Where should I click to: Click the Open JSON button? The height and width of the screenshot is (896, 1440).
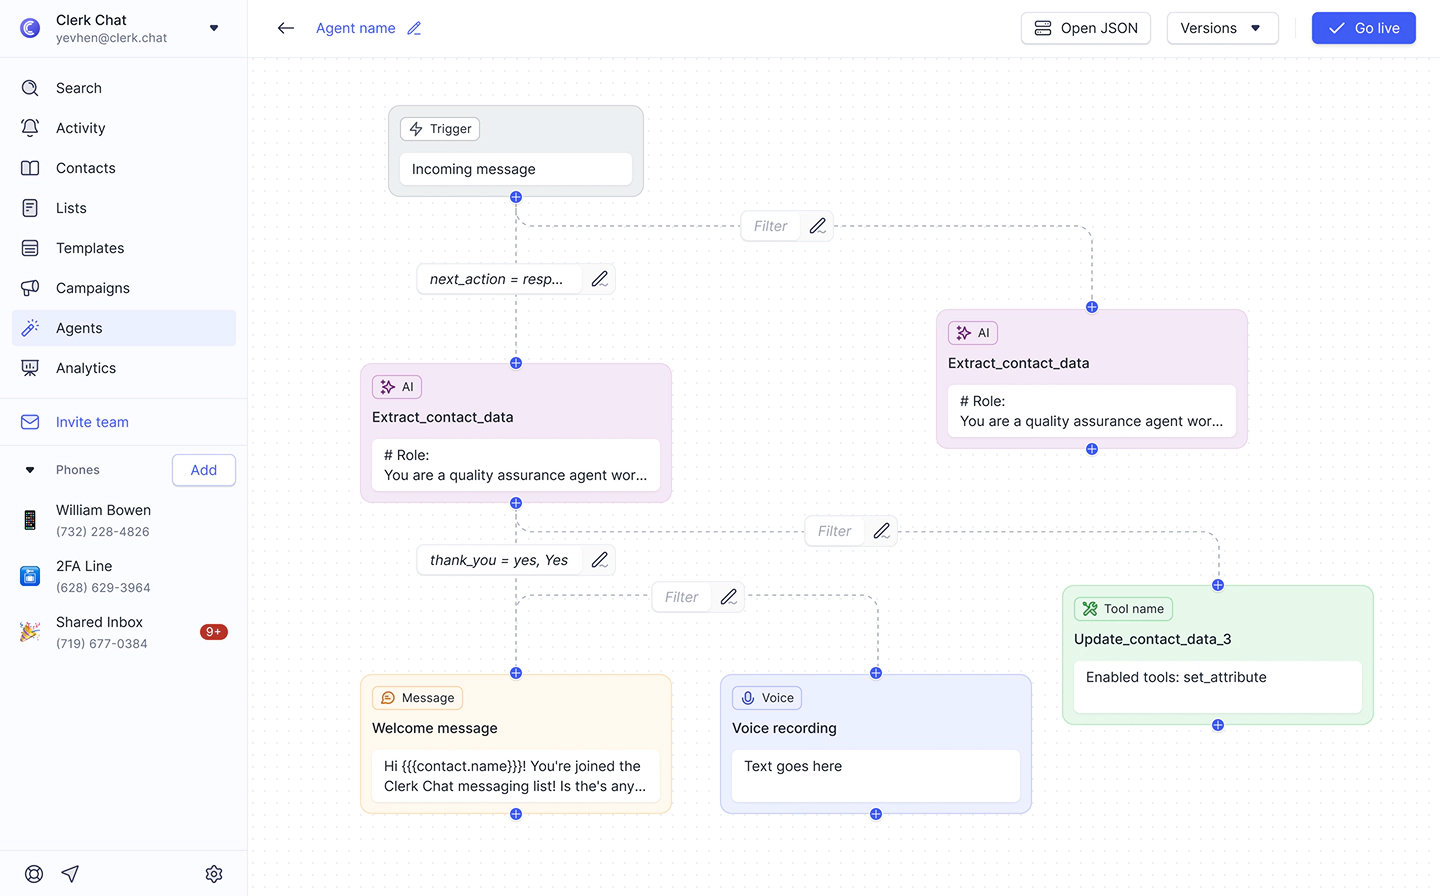tap(1086, 28)
